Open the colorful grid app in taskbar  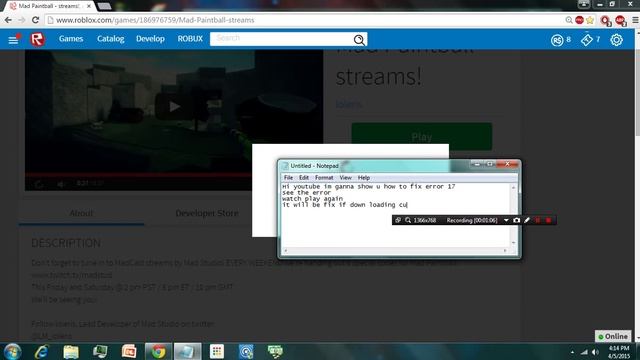coord(217,351)
